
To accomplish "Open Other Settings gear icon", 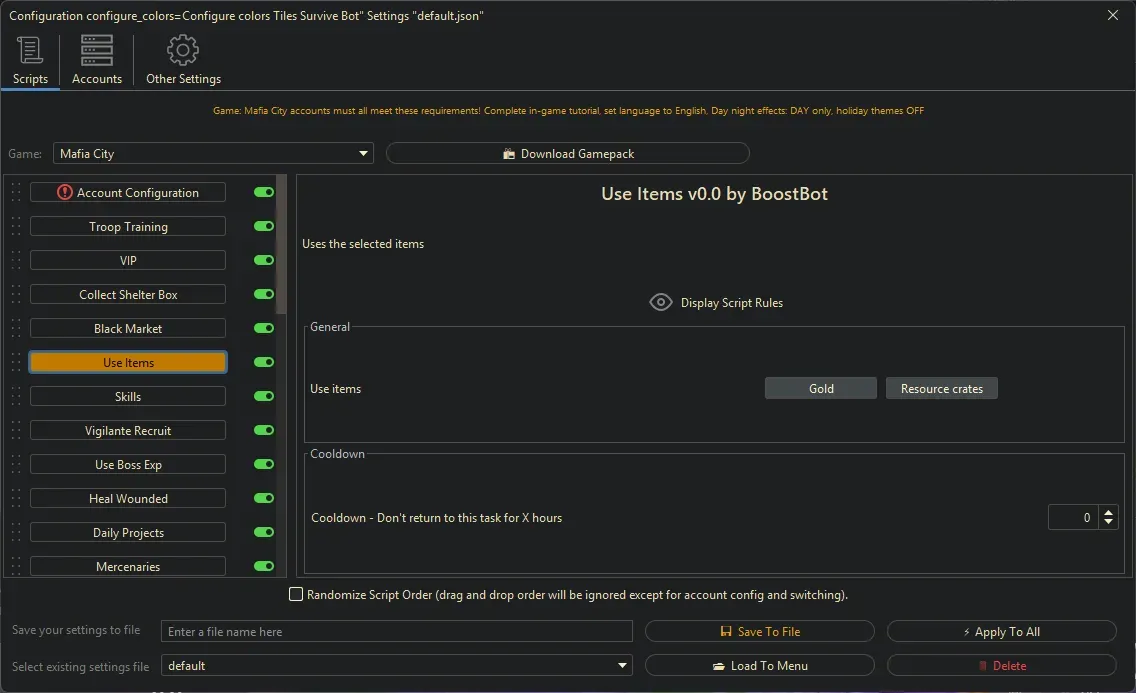I will [x=183, y=49].
